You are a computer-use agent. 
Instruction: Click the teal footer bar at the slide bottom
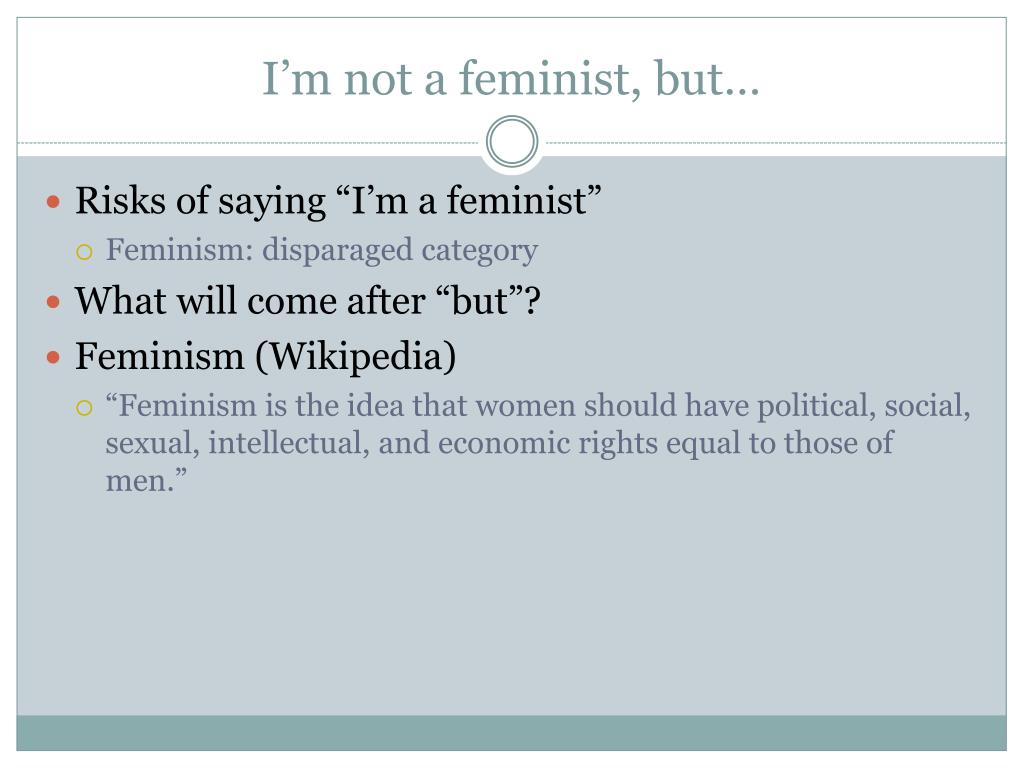click(511, 733)
